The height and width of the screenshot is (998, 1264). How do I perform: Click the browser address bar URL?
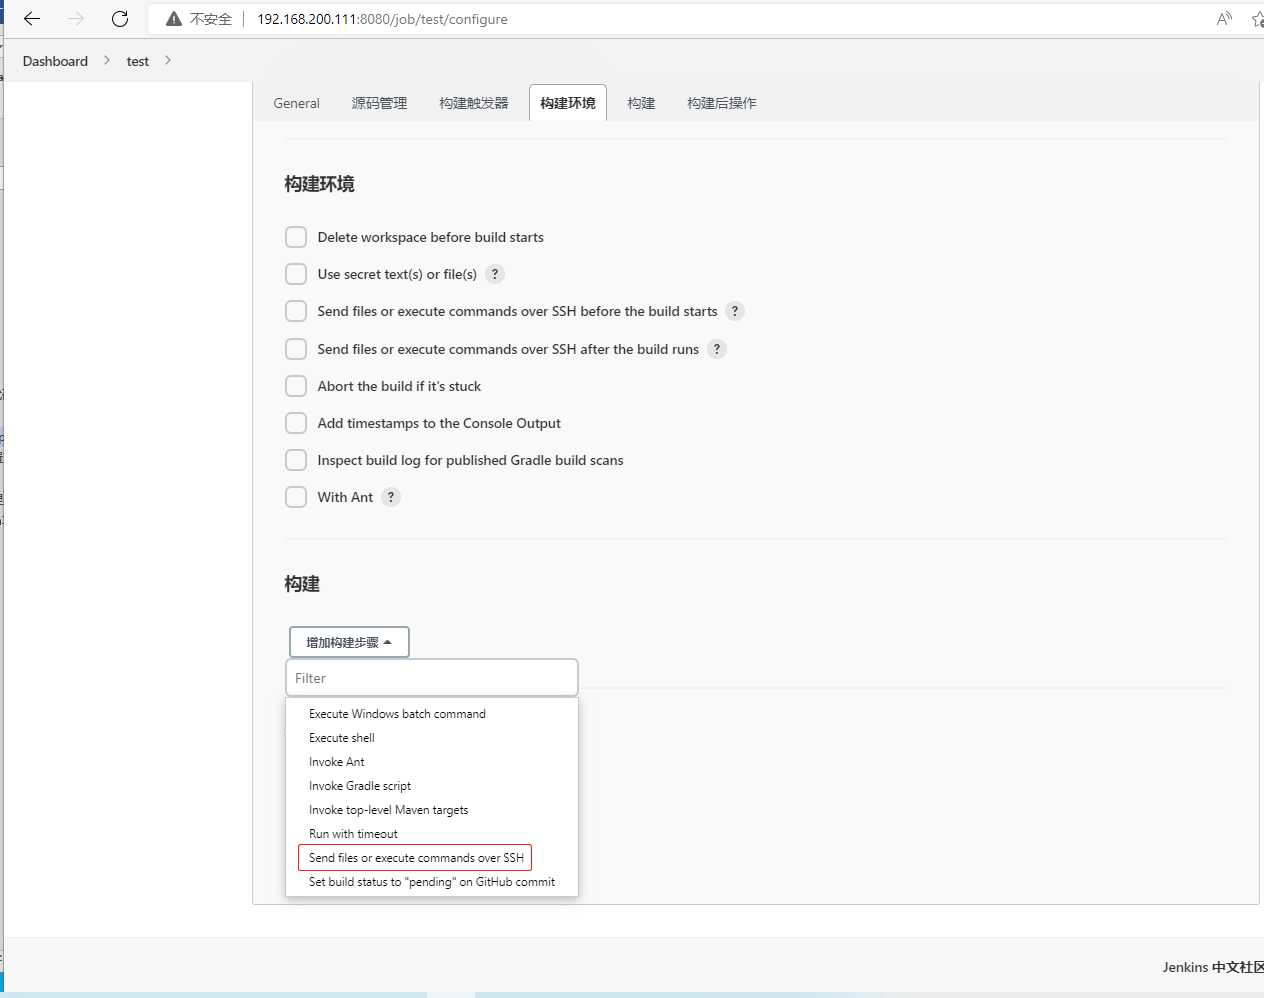pyautogui.click(x=382, y=19)
